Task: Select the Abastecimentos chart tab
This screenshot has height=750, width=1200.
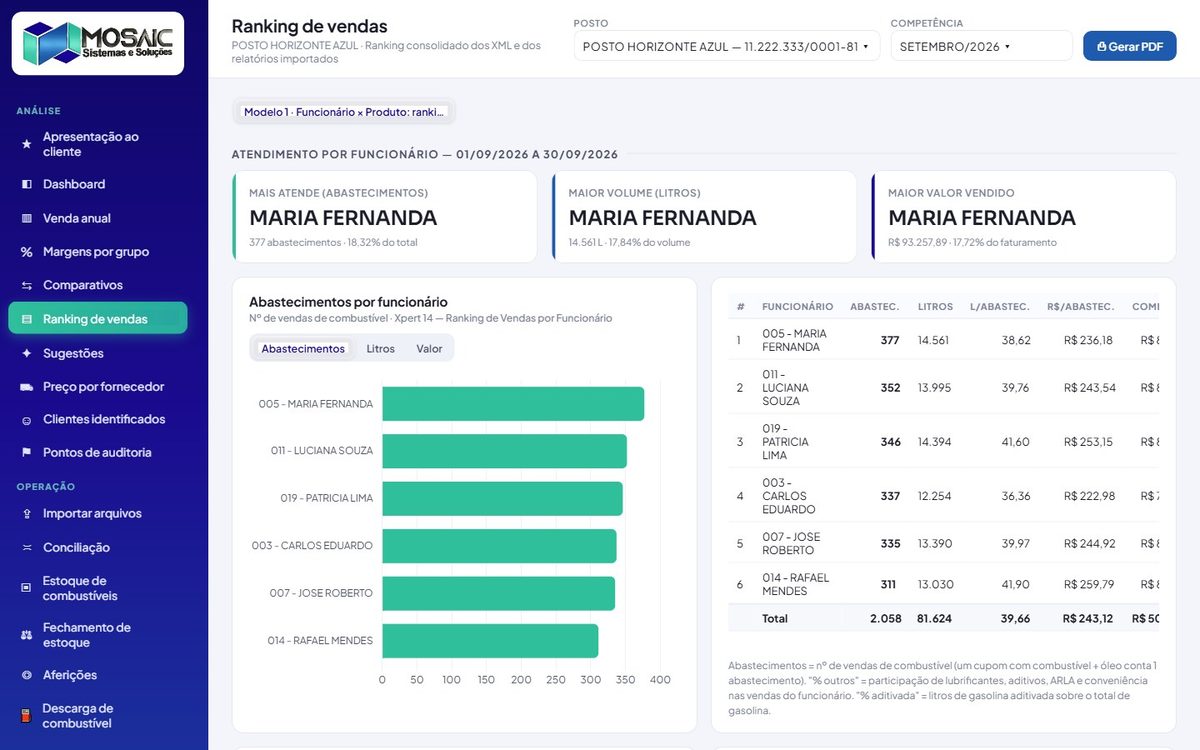Action: pyautogui.click(x=303, y=349)
